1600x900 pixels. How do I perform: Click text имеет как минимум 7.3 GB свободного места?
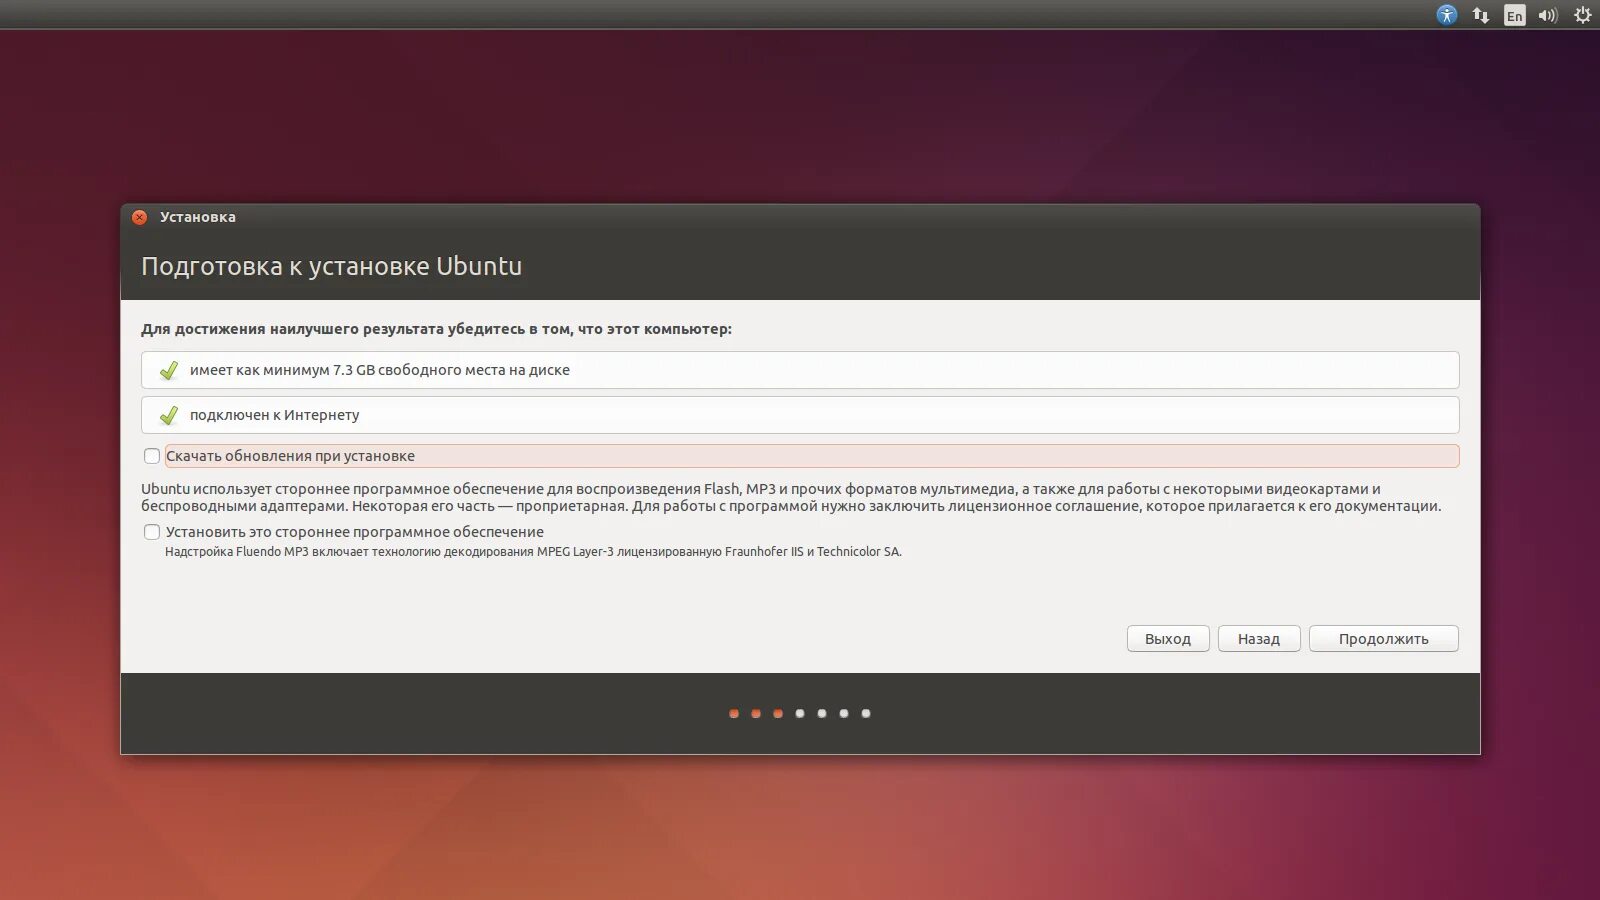click(x=380, y=370)
